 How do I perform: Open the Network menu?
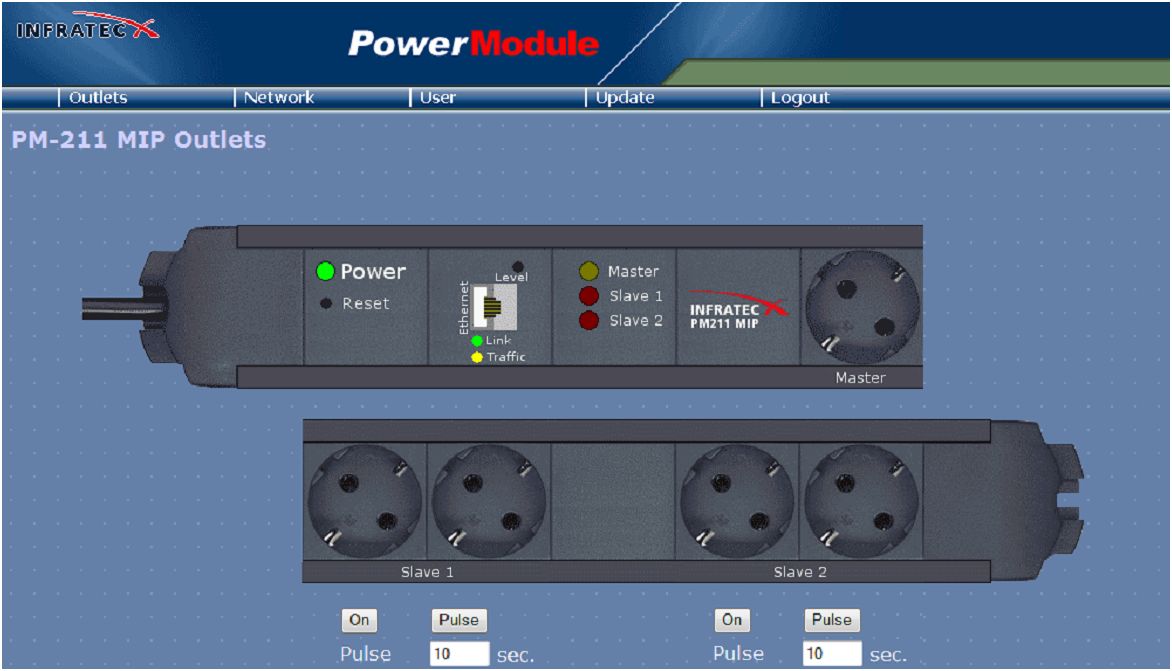pos(279,97)
